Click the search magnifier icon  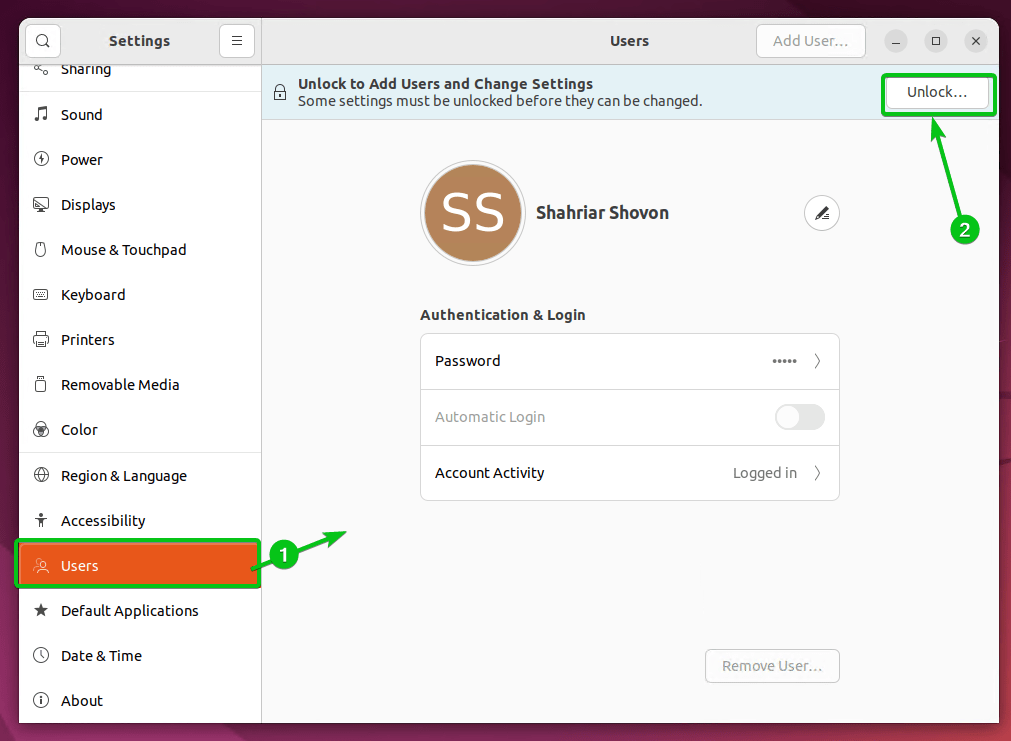tap(41, 40)
